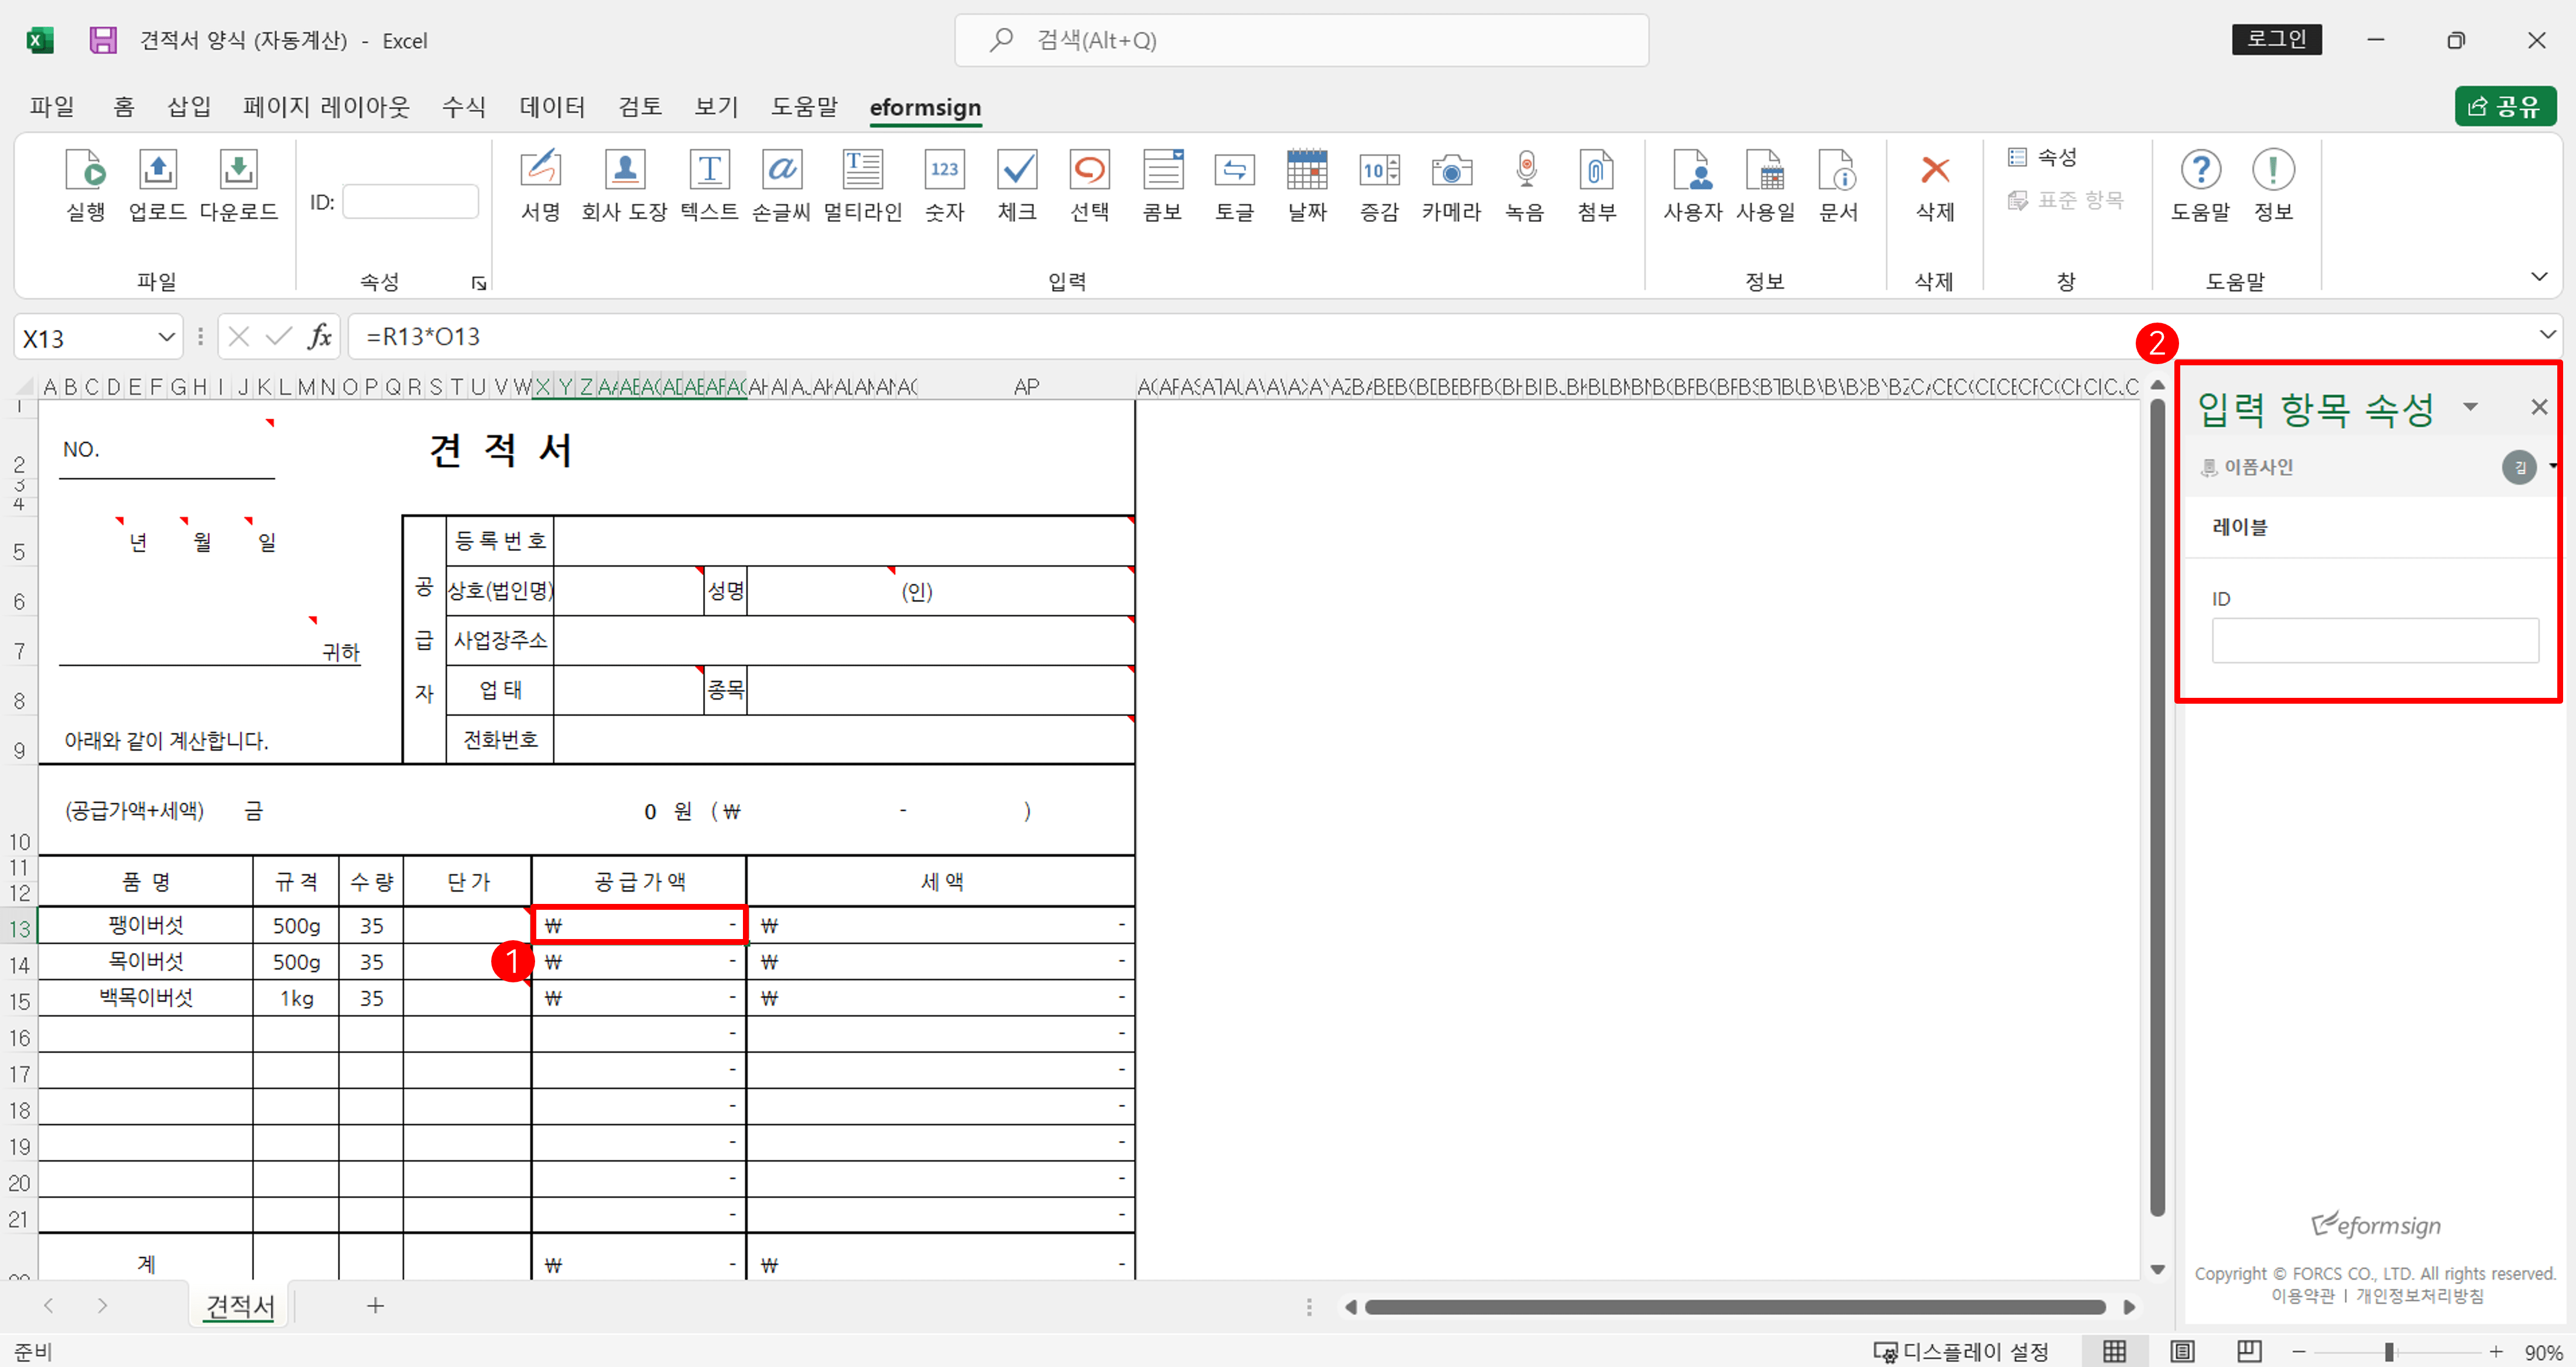Image resolution: width=2576 pixels, height=1367 pixels.
Task: Click the Standard Items (표준 항목) button
Action: click(2066, 200)
